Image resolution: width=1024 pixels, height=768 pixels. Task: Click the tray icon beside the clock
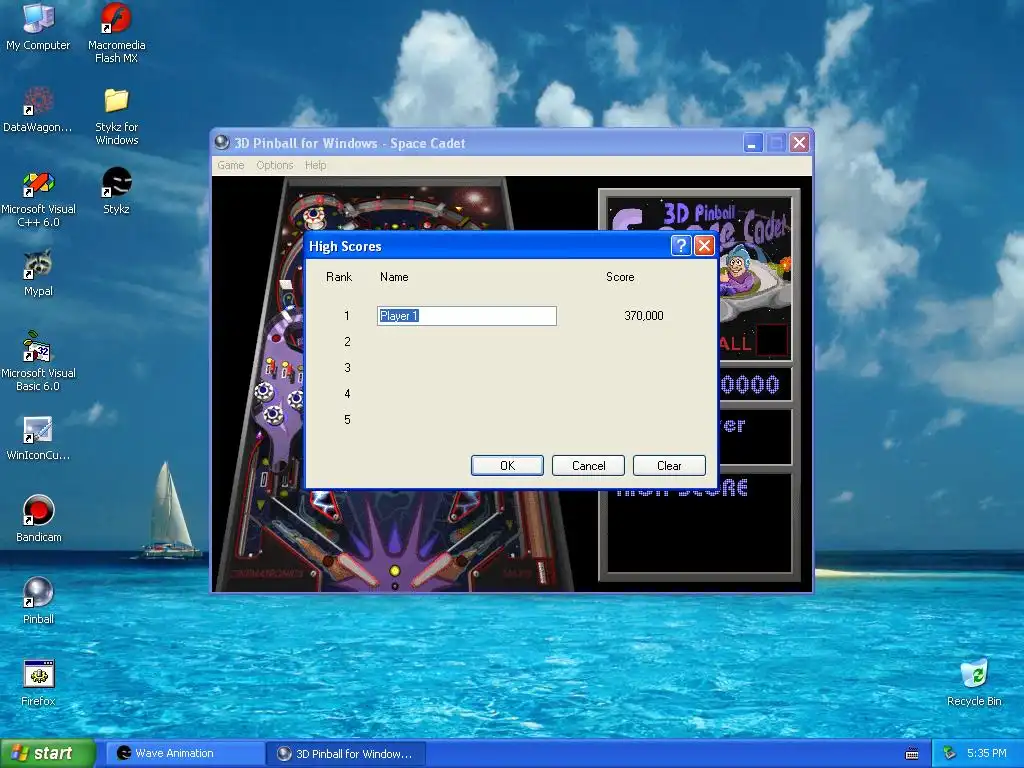[x=950, y=753]
